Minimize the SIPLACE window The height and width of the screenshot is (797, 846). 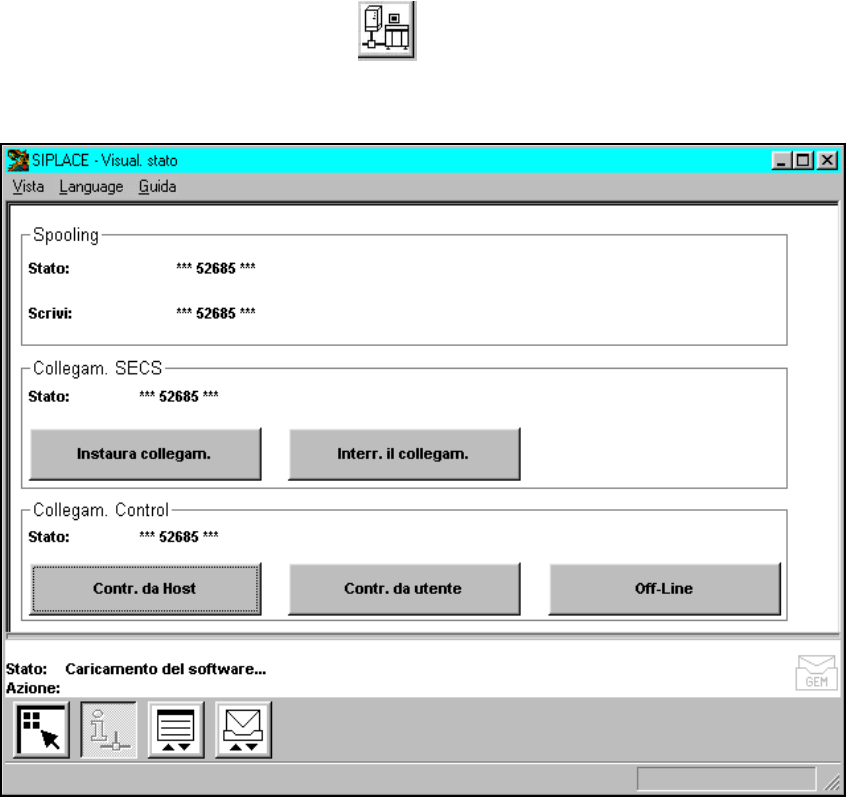click(781, 160)
